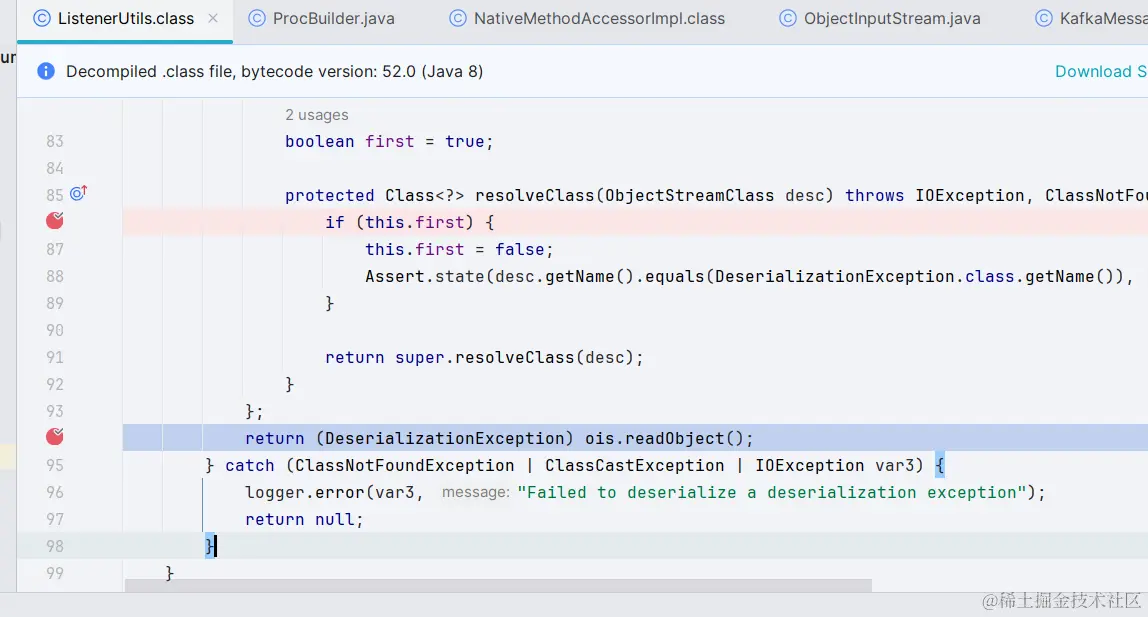1148x617 pixels.
Task: Click the overriding method gutter icon on line 85
Action: tap(78, 194)
